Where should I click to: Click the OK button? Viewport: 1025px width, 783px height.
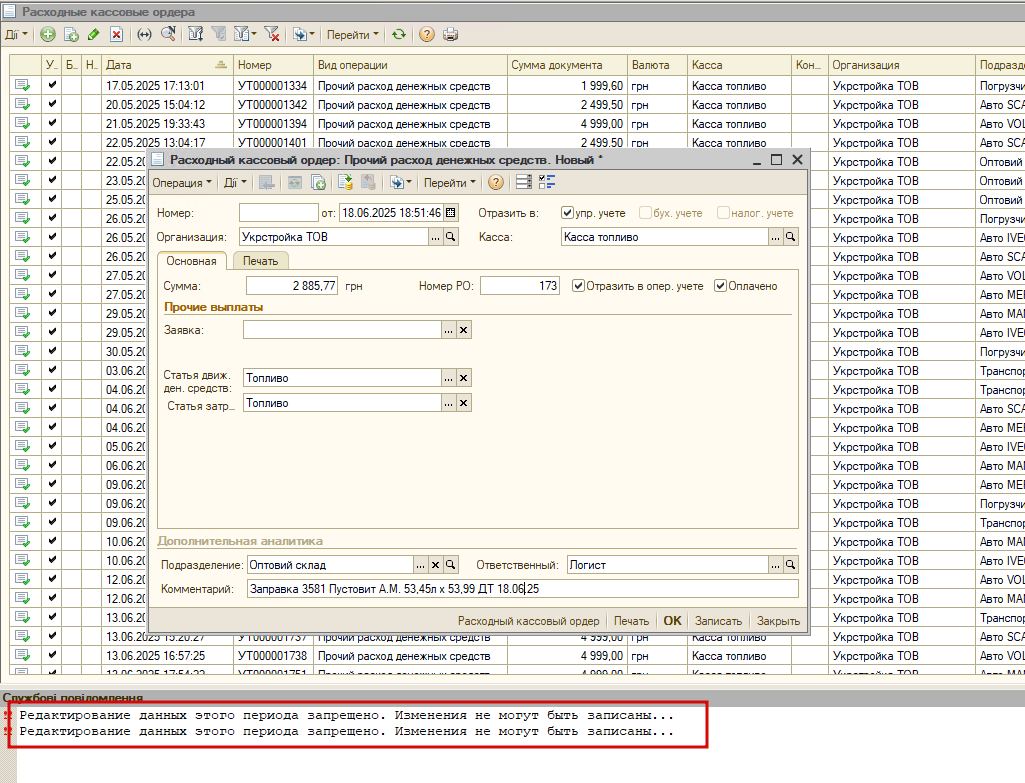pos(673,621)
